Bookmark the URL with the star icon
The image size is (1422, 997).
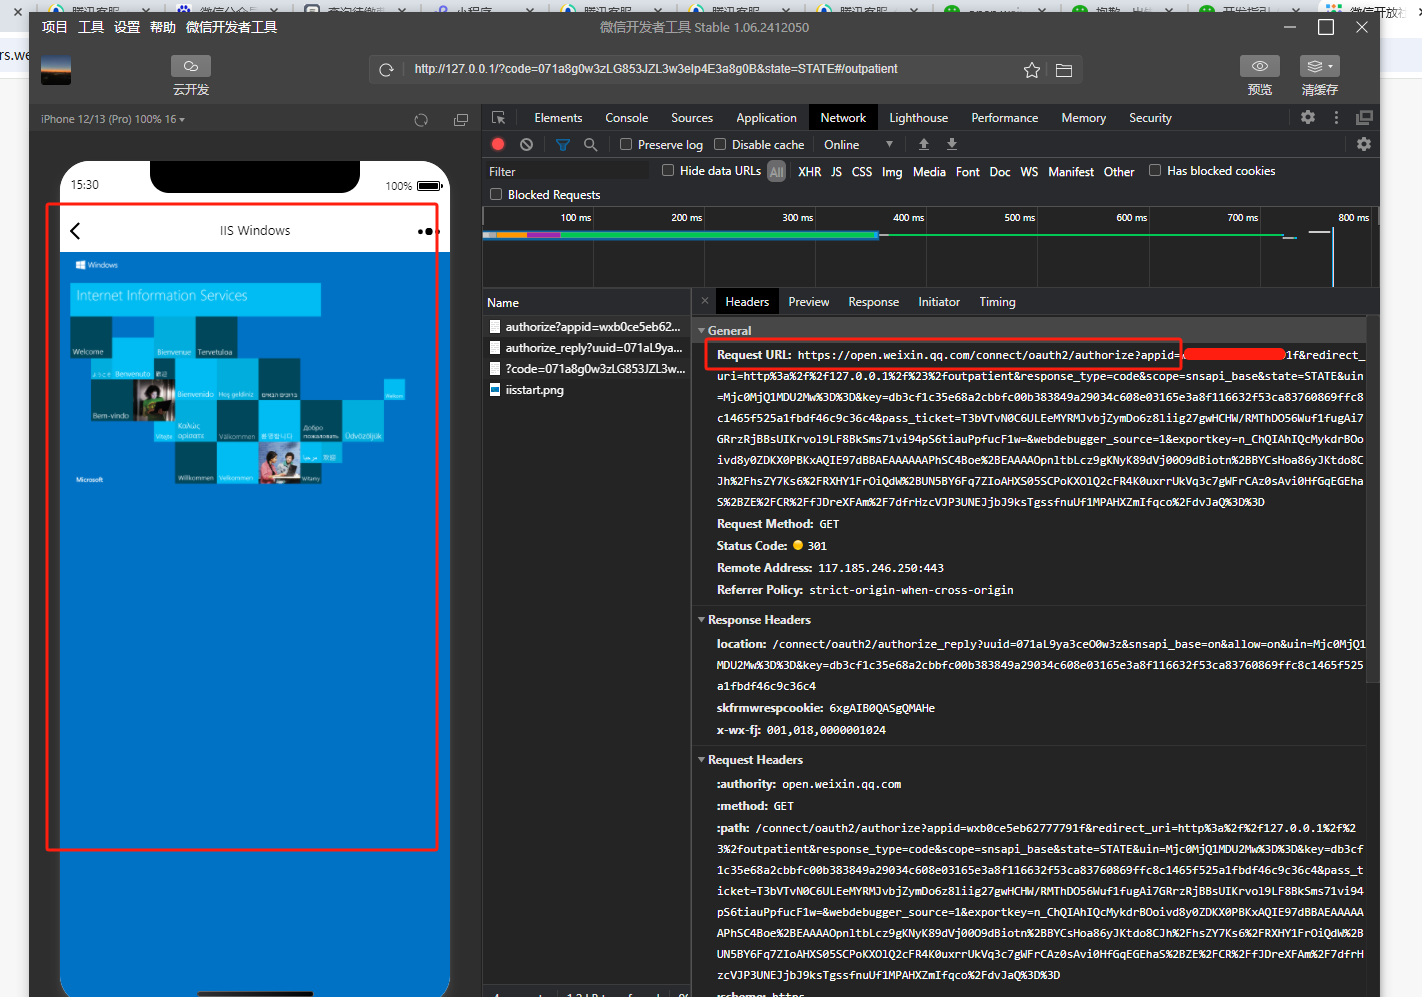pos(1032,70)
